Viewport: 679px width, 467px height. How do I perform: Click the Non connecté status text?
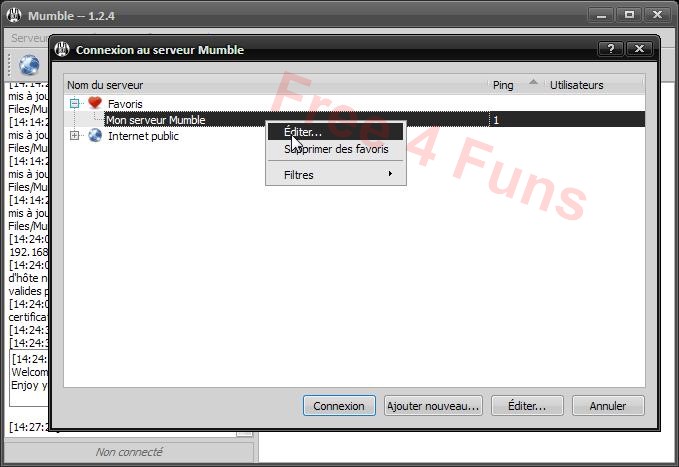(x=129, y=452)
